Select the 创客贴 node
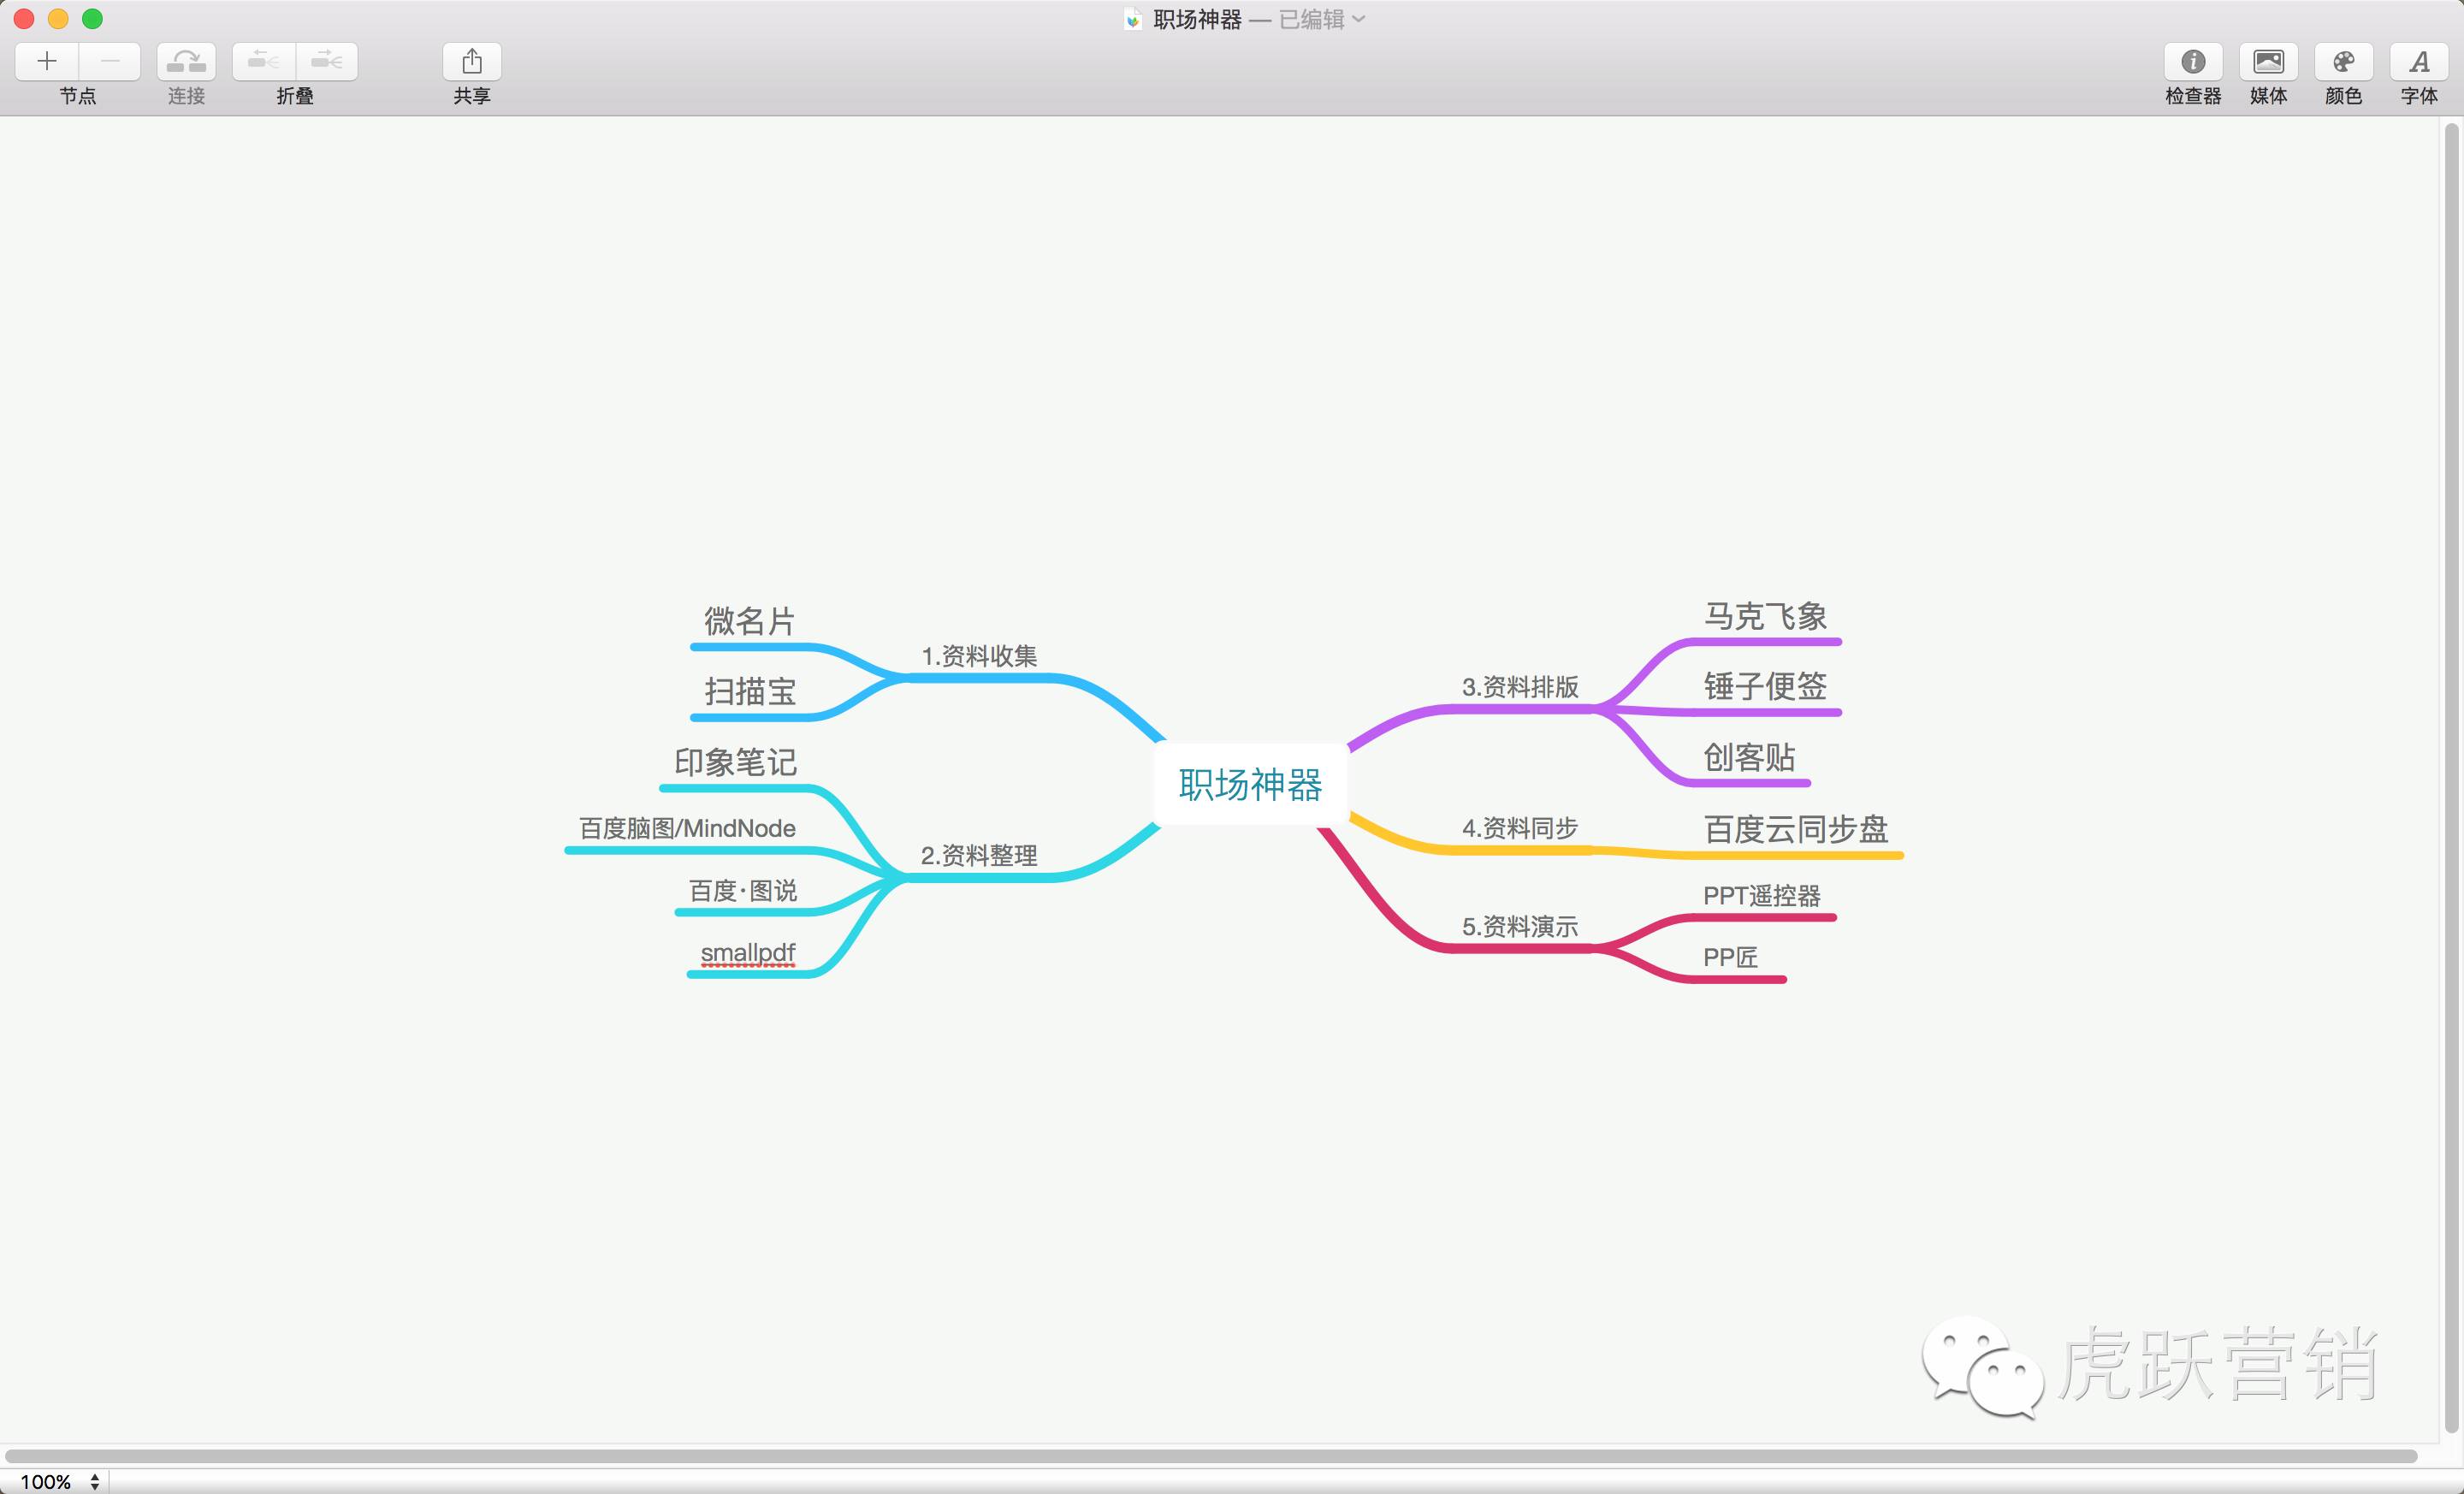Viewport: 2464px width, 1494px height. (1749, 757)
